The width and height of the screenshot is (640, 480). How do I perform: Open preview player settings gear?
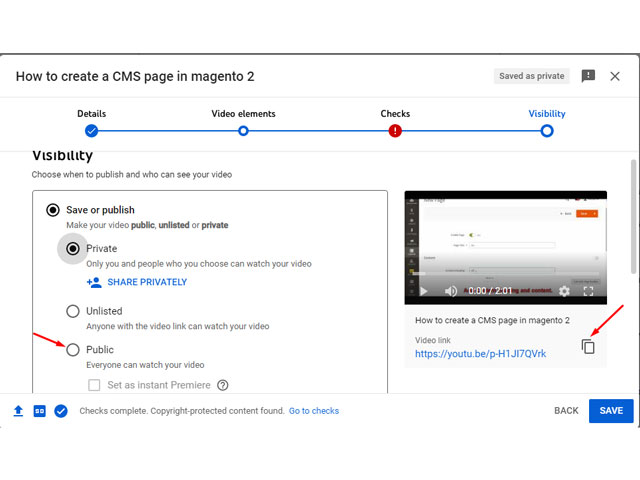(x=564, y=291)
